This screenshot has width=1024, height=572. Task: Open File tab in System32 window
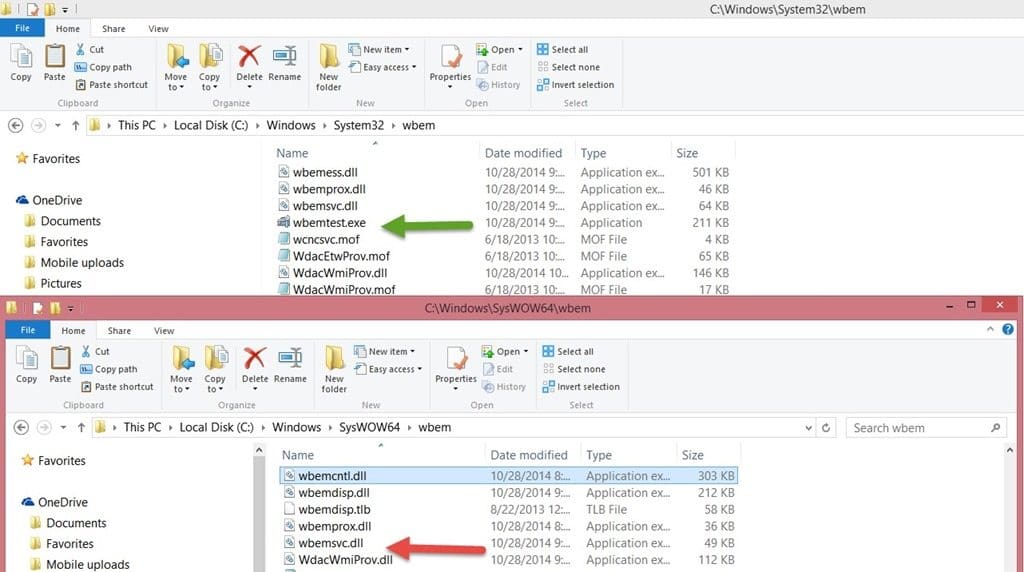point(22,28)
